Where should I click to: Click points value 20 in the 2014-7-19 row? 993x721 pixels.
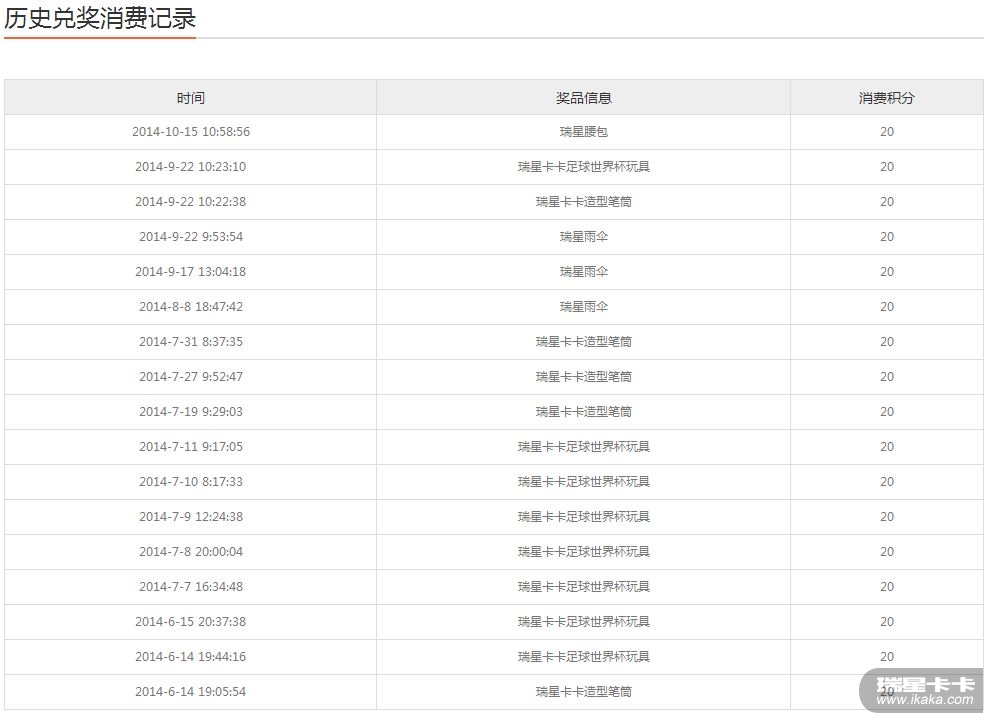887,411
